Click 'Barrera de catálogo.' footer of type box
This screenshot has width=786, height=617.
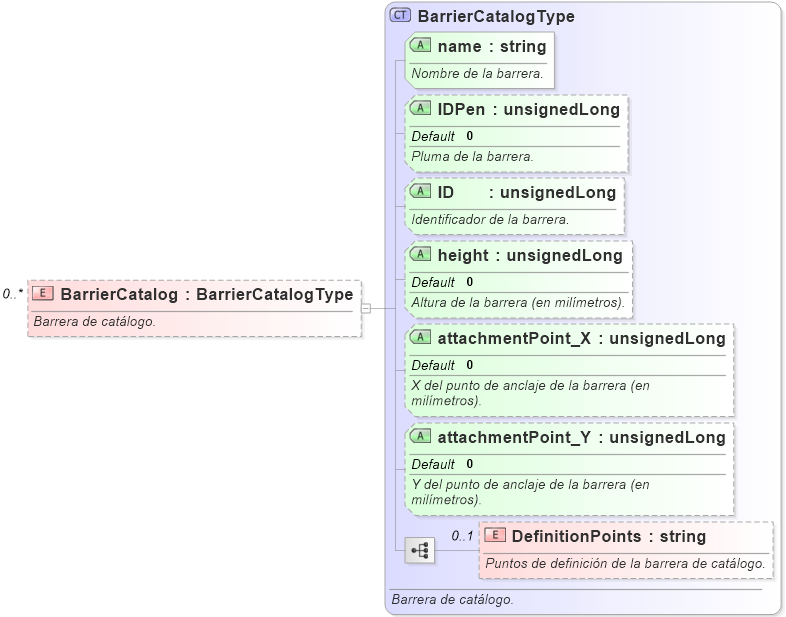(452, 599)
